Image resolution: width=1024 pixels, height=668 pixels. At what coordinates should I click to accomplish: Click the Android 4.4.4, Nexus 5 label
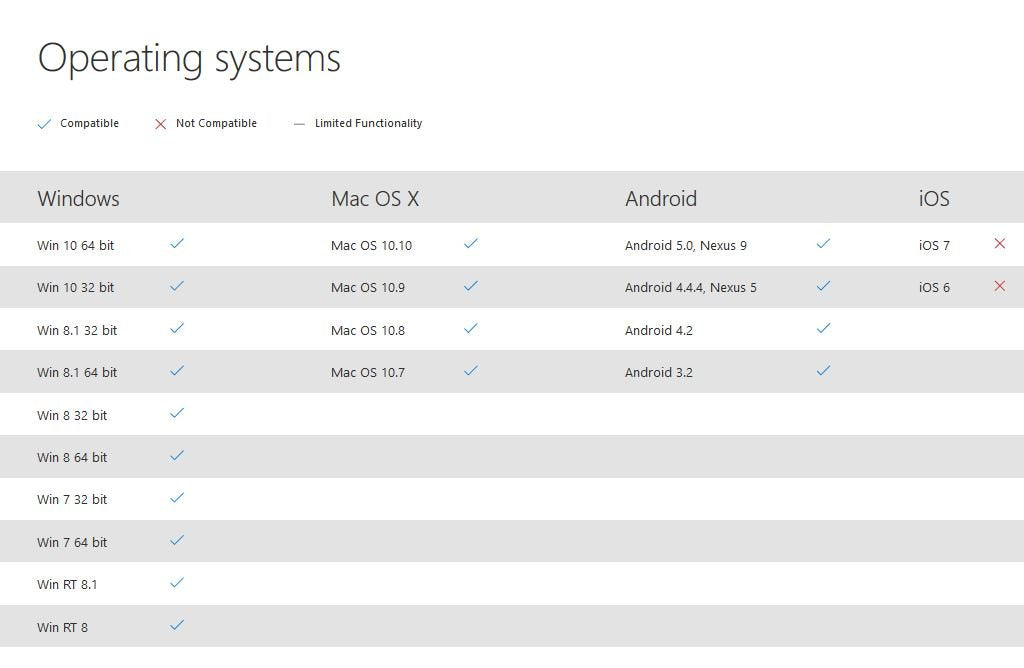[x=690, y=287]
